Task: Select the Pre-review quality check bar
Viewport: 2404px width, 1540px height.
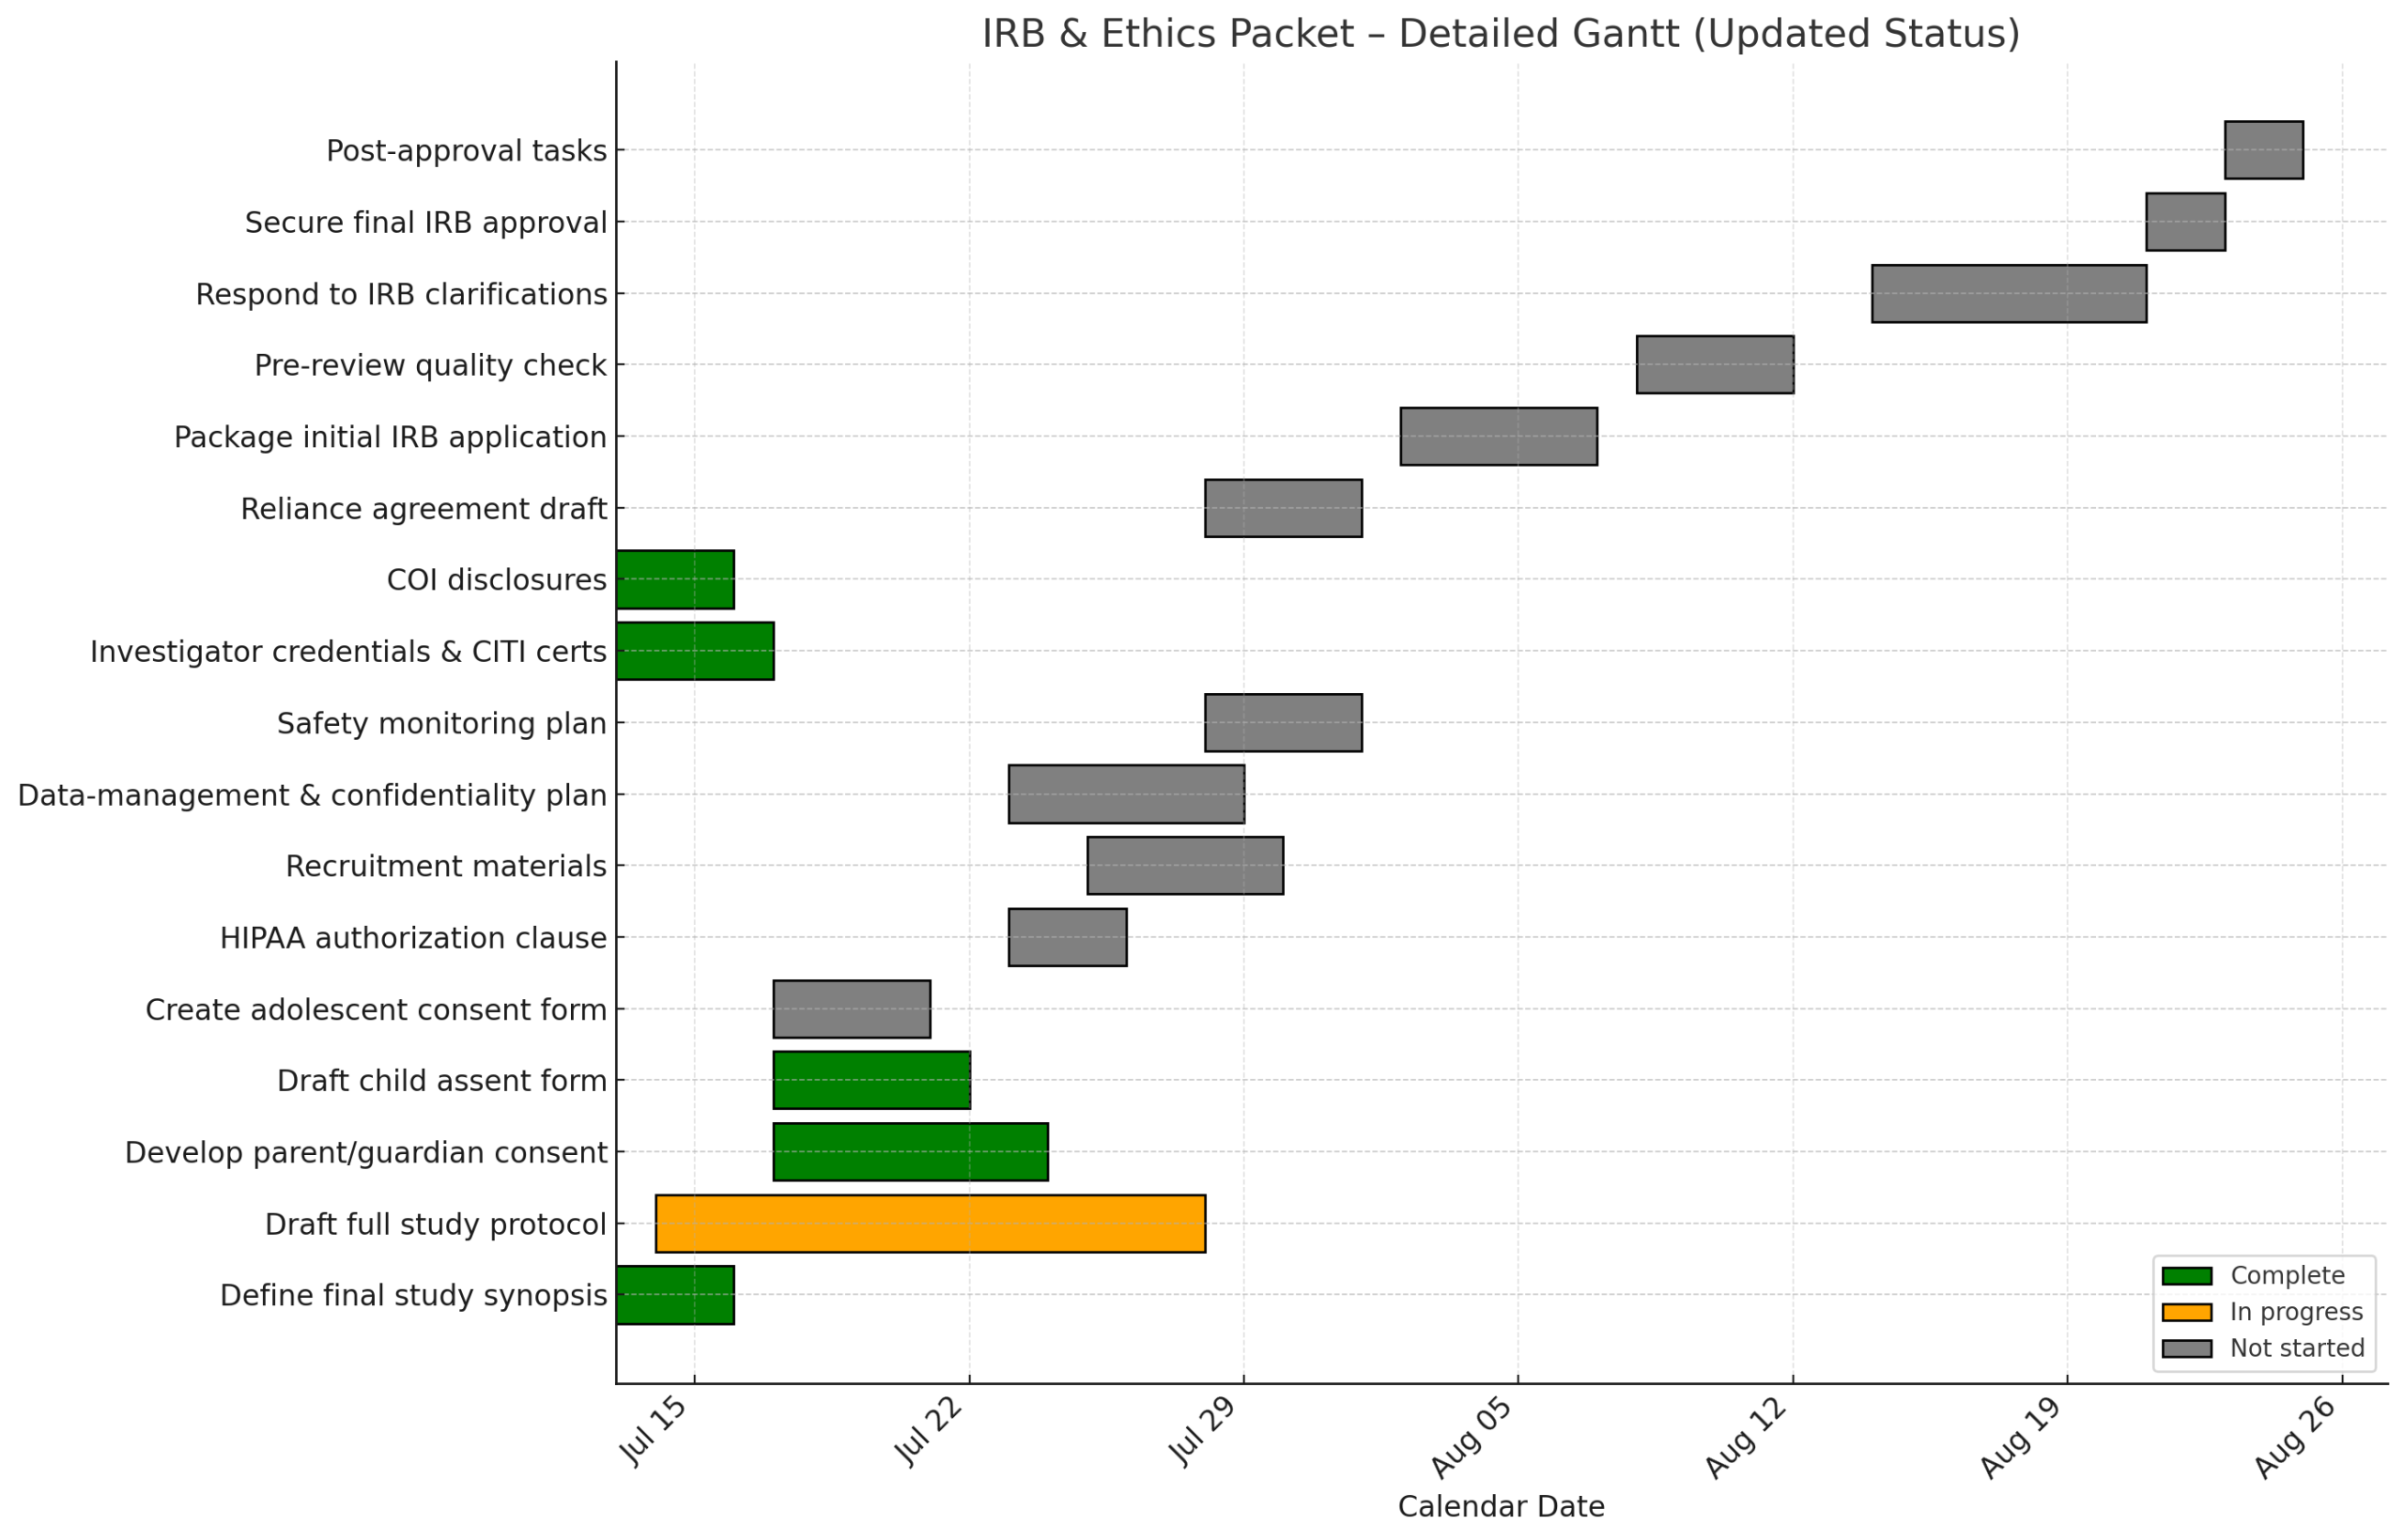Action: 1714,365
